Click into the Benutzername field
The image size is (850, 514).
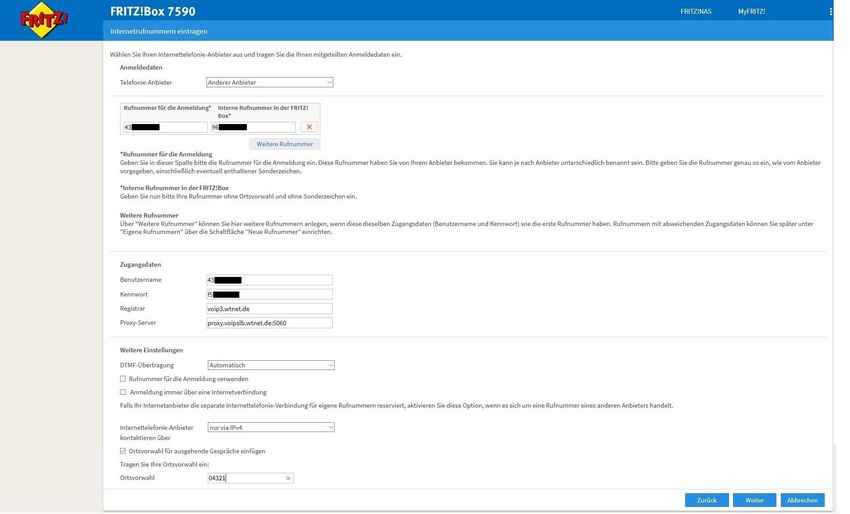(x=269, y=280)
